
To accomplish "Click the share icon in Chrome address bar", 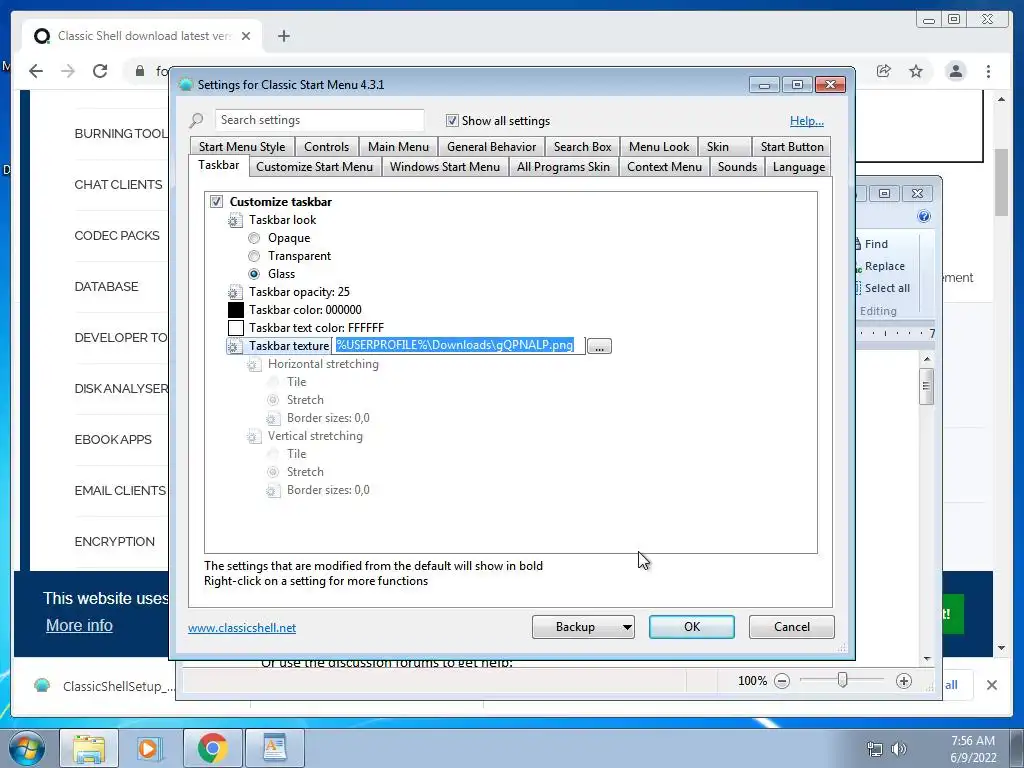I will point(884,71).
